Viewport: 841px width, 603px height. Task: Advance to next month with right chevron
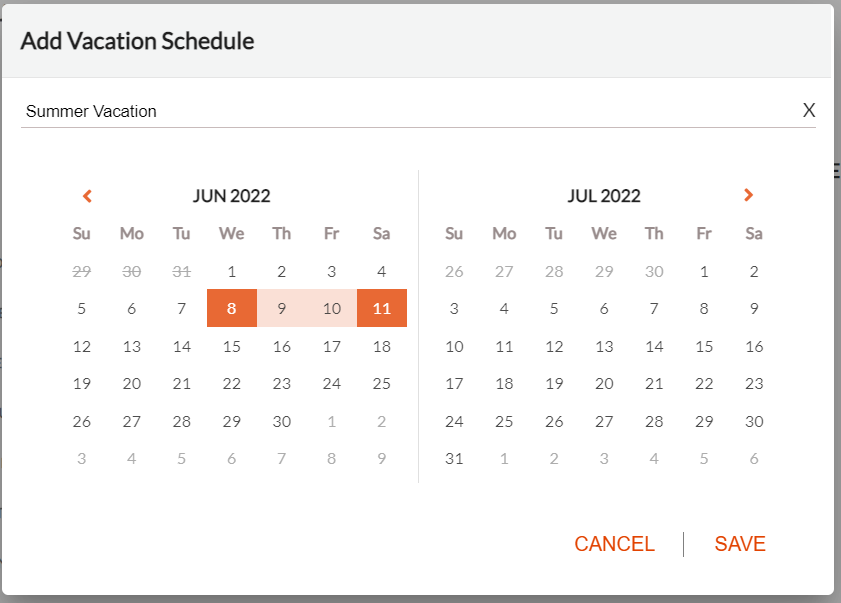coord(748,195)
